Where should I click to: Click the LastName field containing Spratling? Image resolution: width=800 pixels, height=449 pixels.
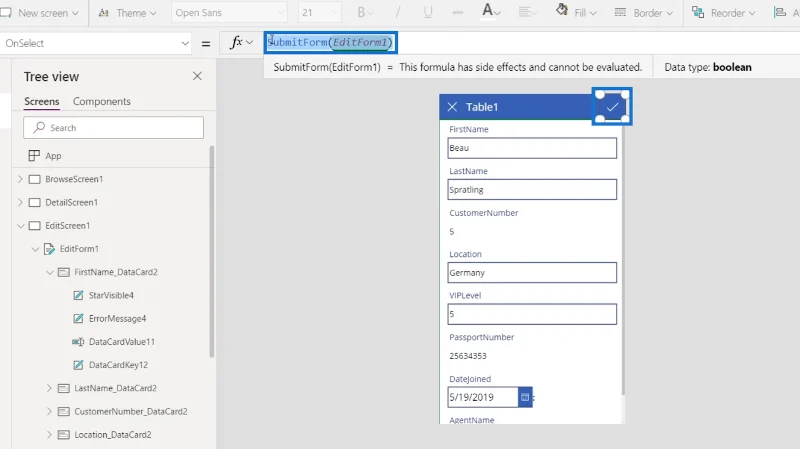tap(532, 190)
